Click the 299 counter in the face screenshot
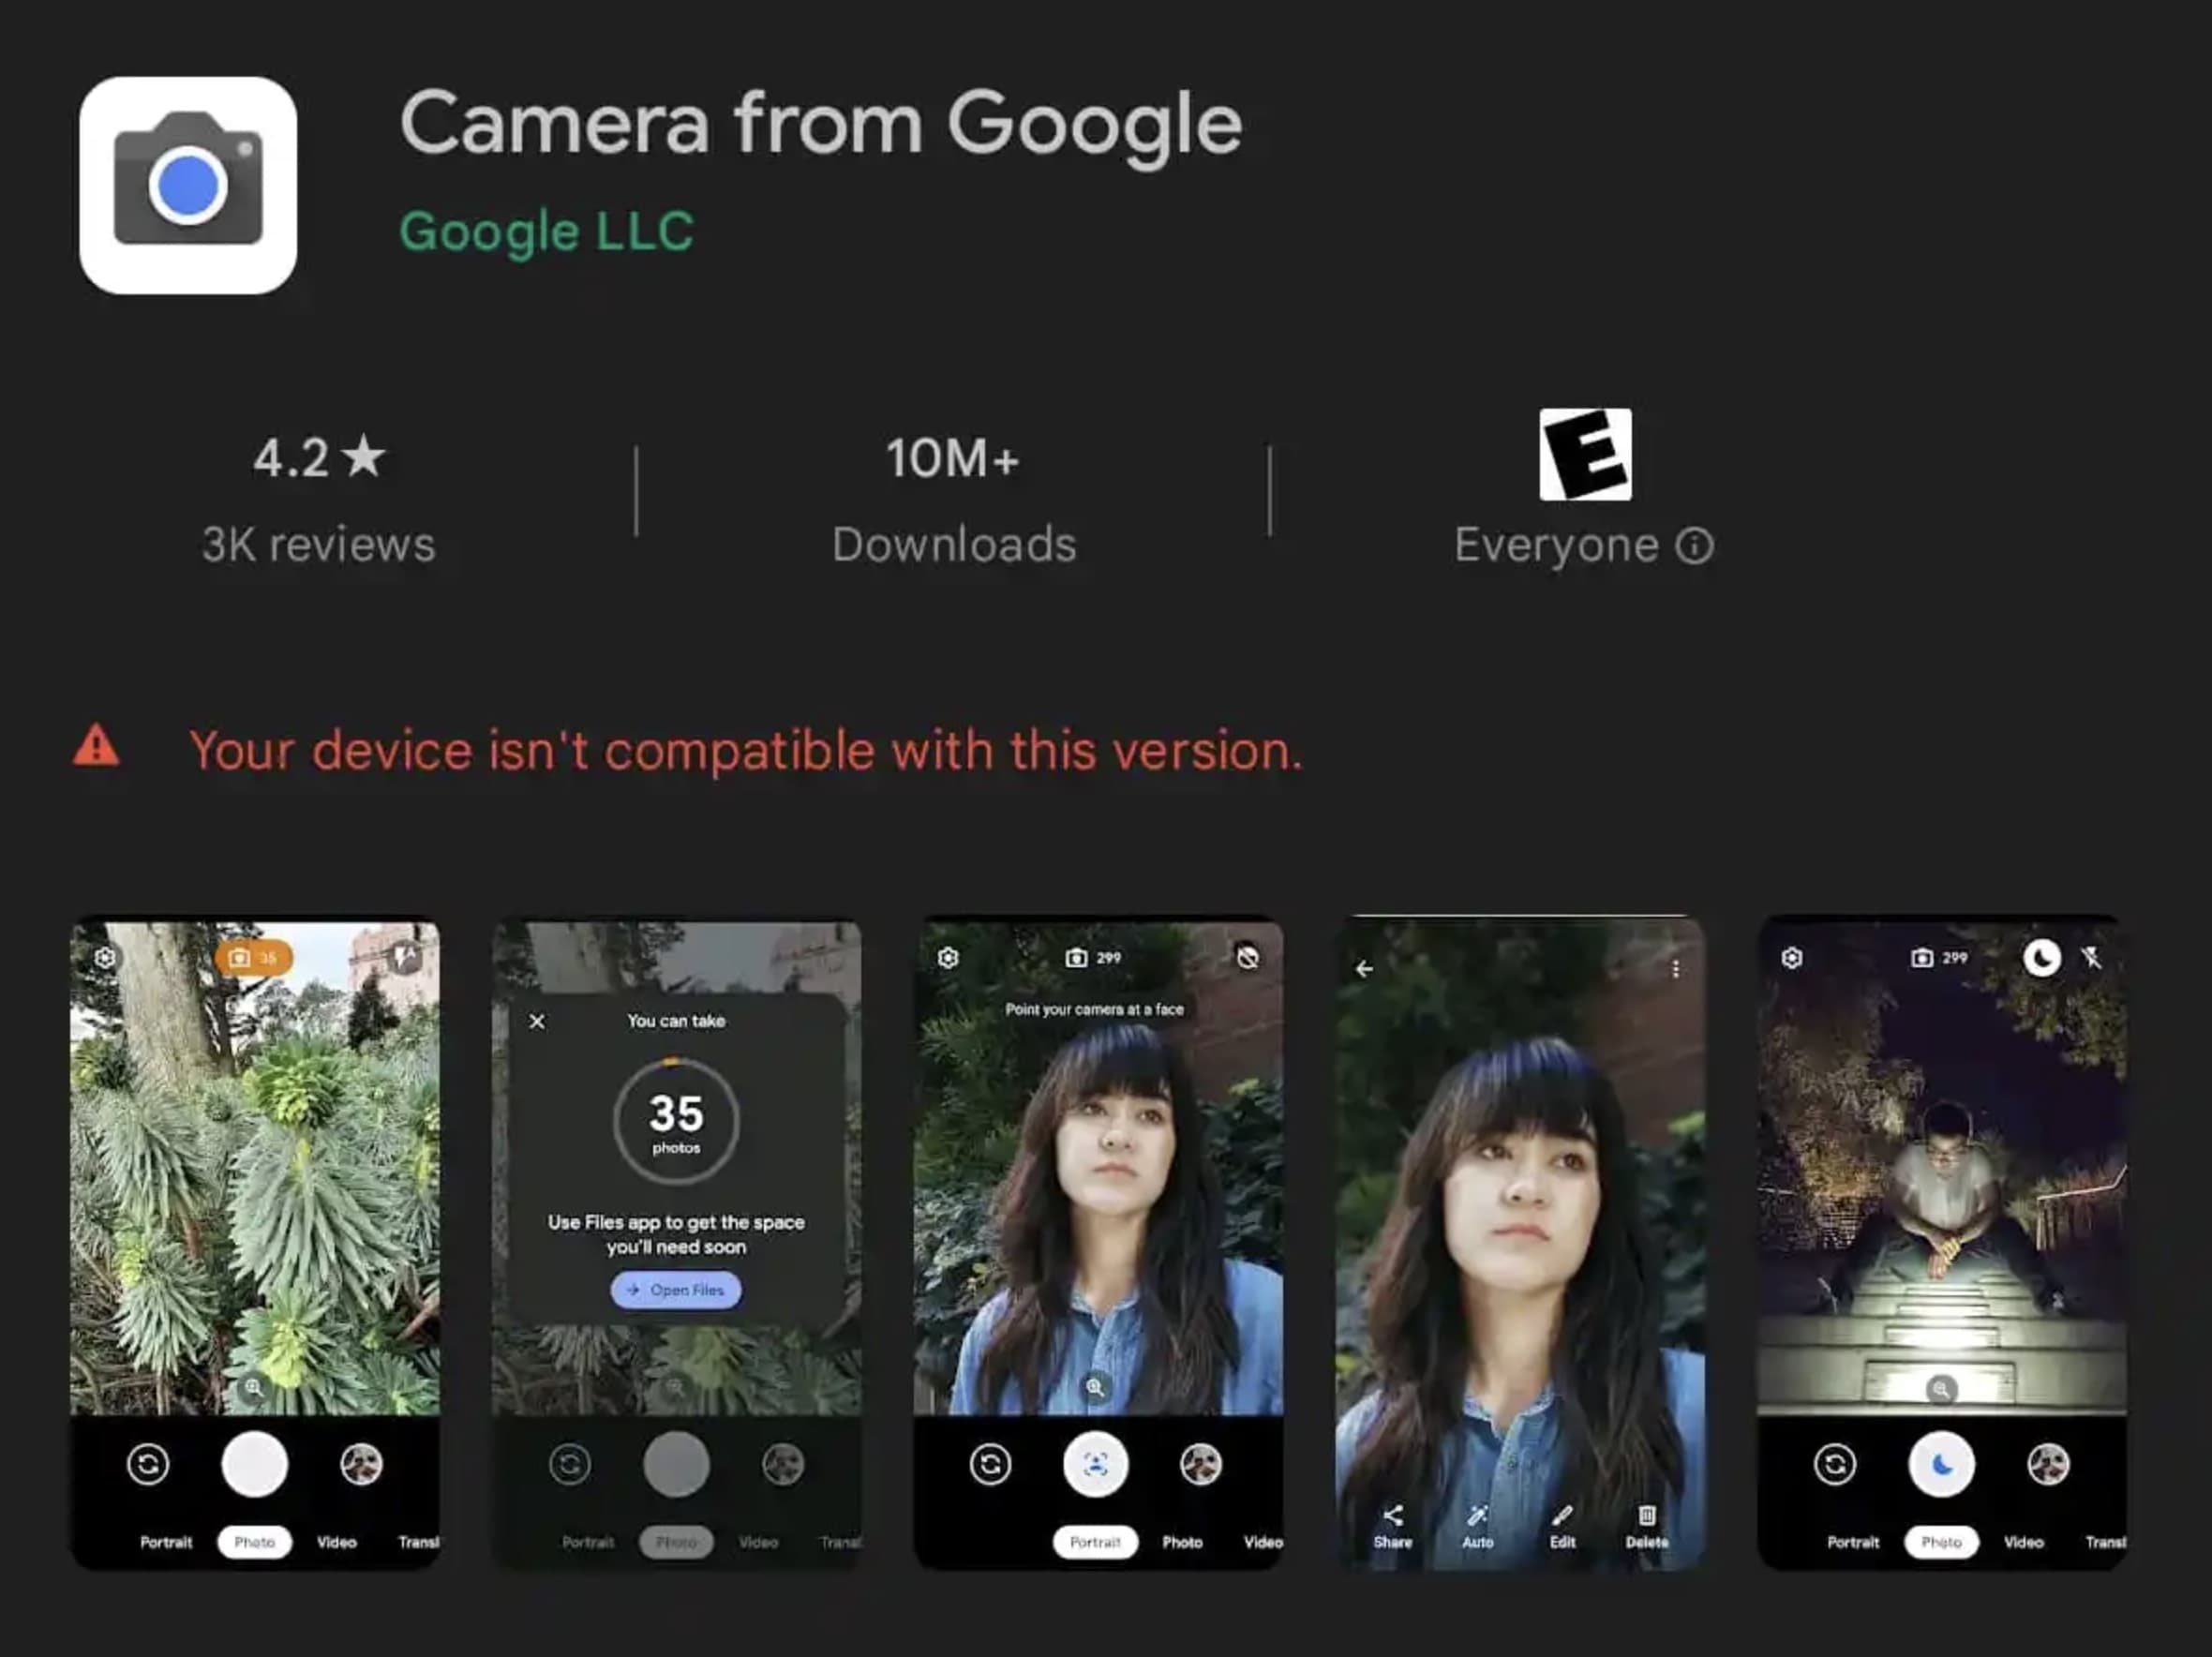Screen dimensions: 2212x1657 tap(1093, 958)
